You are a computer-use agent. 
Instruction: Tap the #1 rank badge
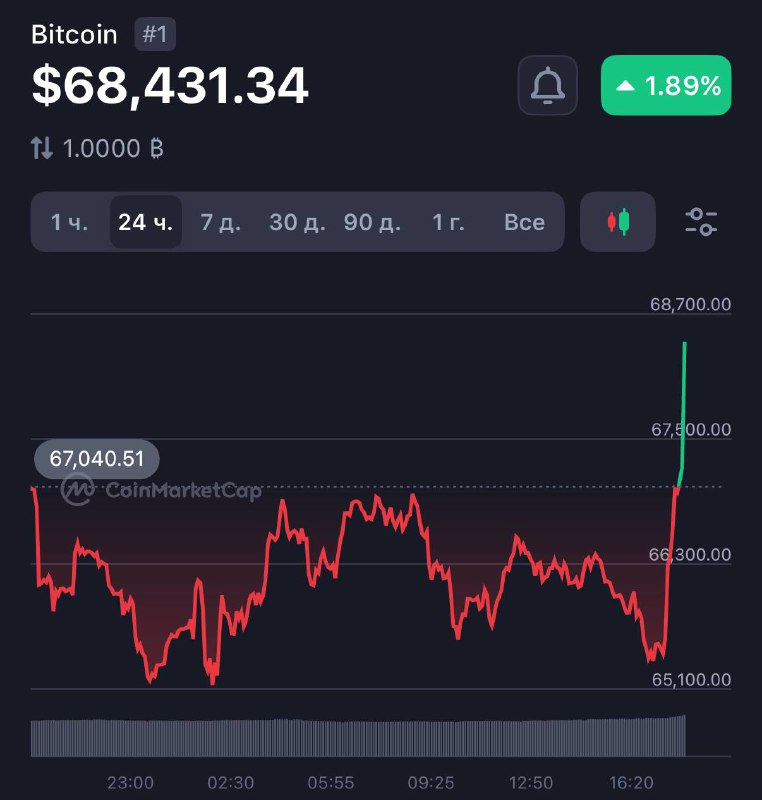tap(155, 35)
